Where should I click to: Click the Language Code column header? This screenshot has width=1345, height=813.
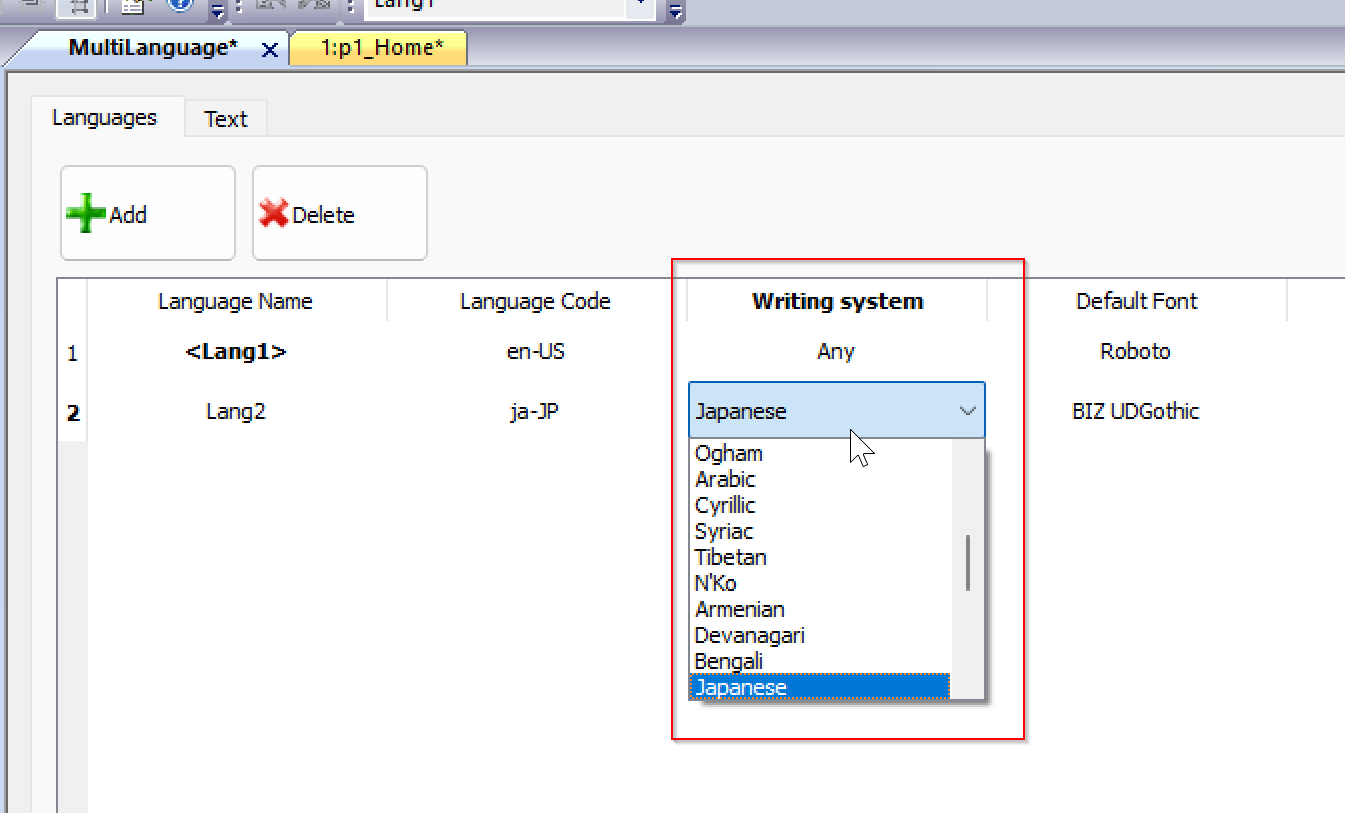pos(536,301)
